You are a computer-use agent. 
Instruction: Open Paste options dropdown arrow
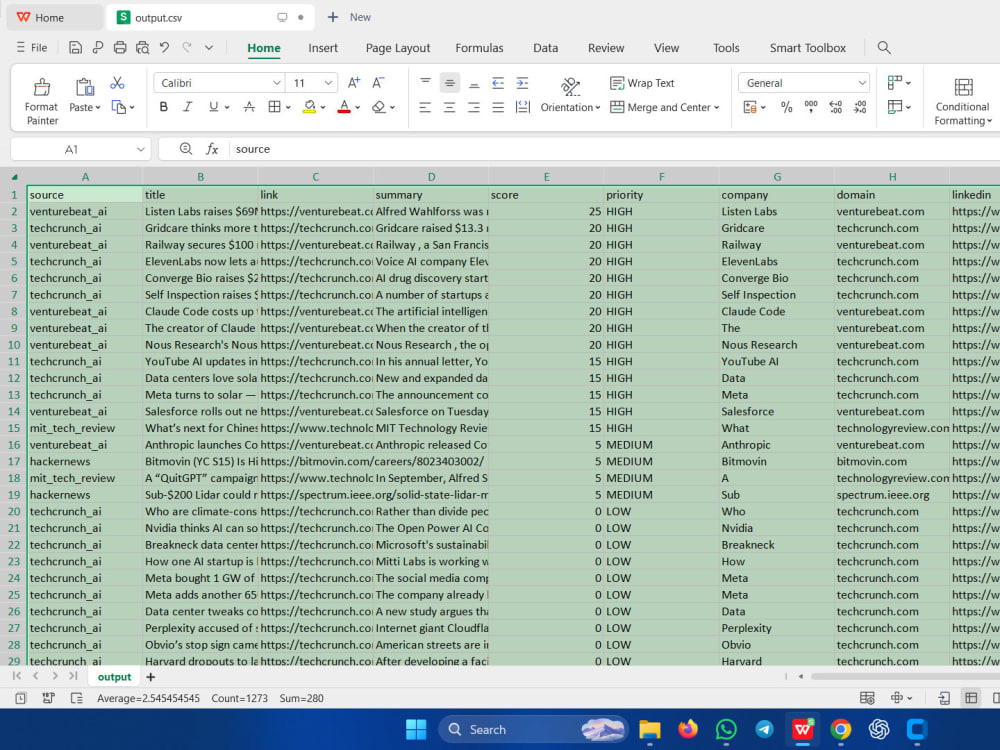click(x=98, y=107)
